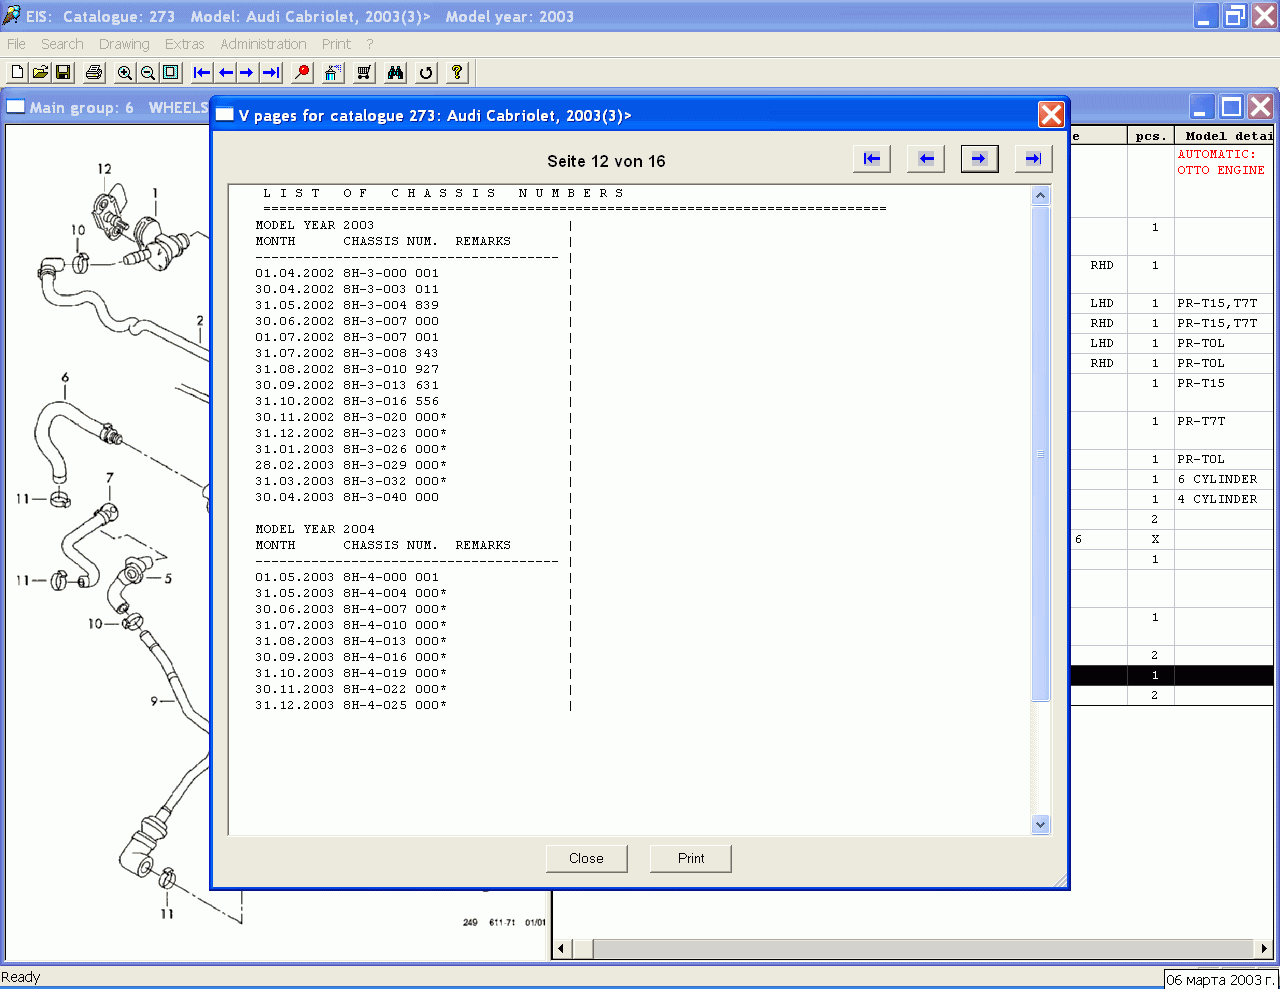Click part number 6 in the drawing
Image resolution: width=1280 pixels, height=989 pixels.
pos(65,378)
